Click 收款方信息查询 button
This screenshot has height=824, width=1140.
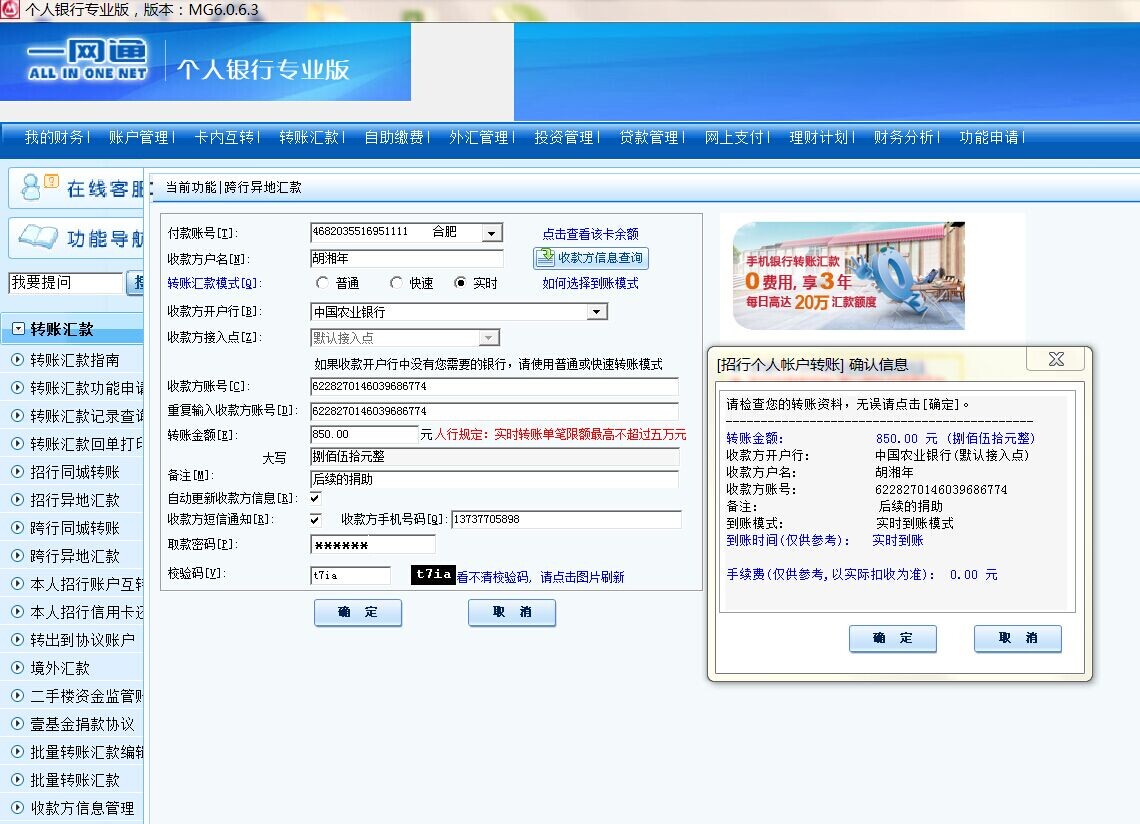point(591,257)
